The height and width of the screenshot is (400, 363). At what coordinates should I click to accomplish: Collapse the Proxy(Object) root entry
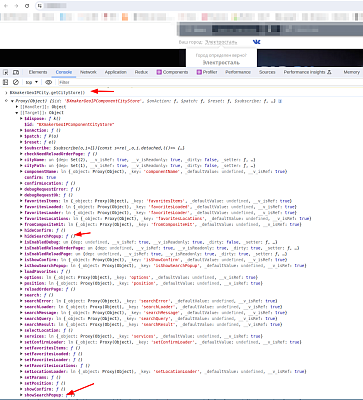click(x=12, y=101)
